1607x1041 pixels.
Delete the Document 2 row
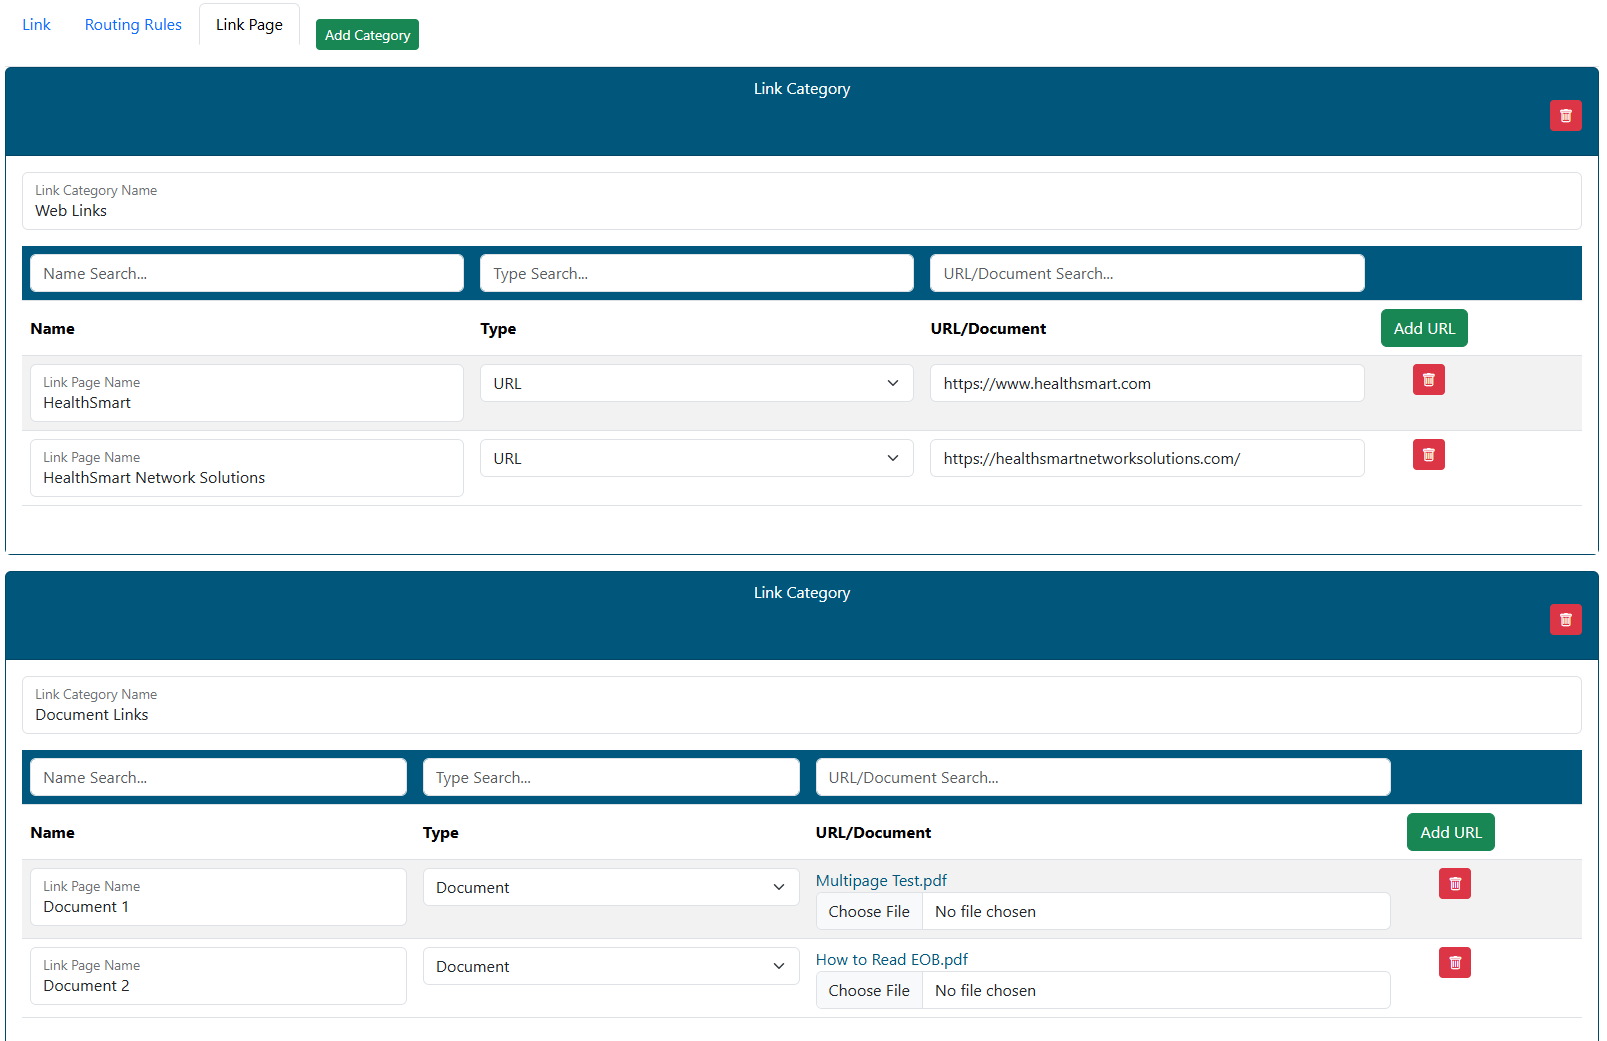1454,963
